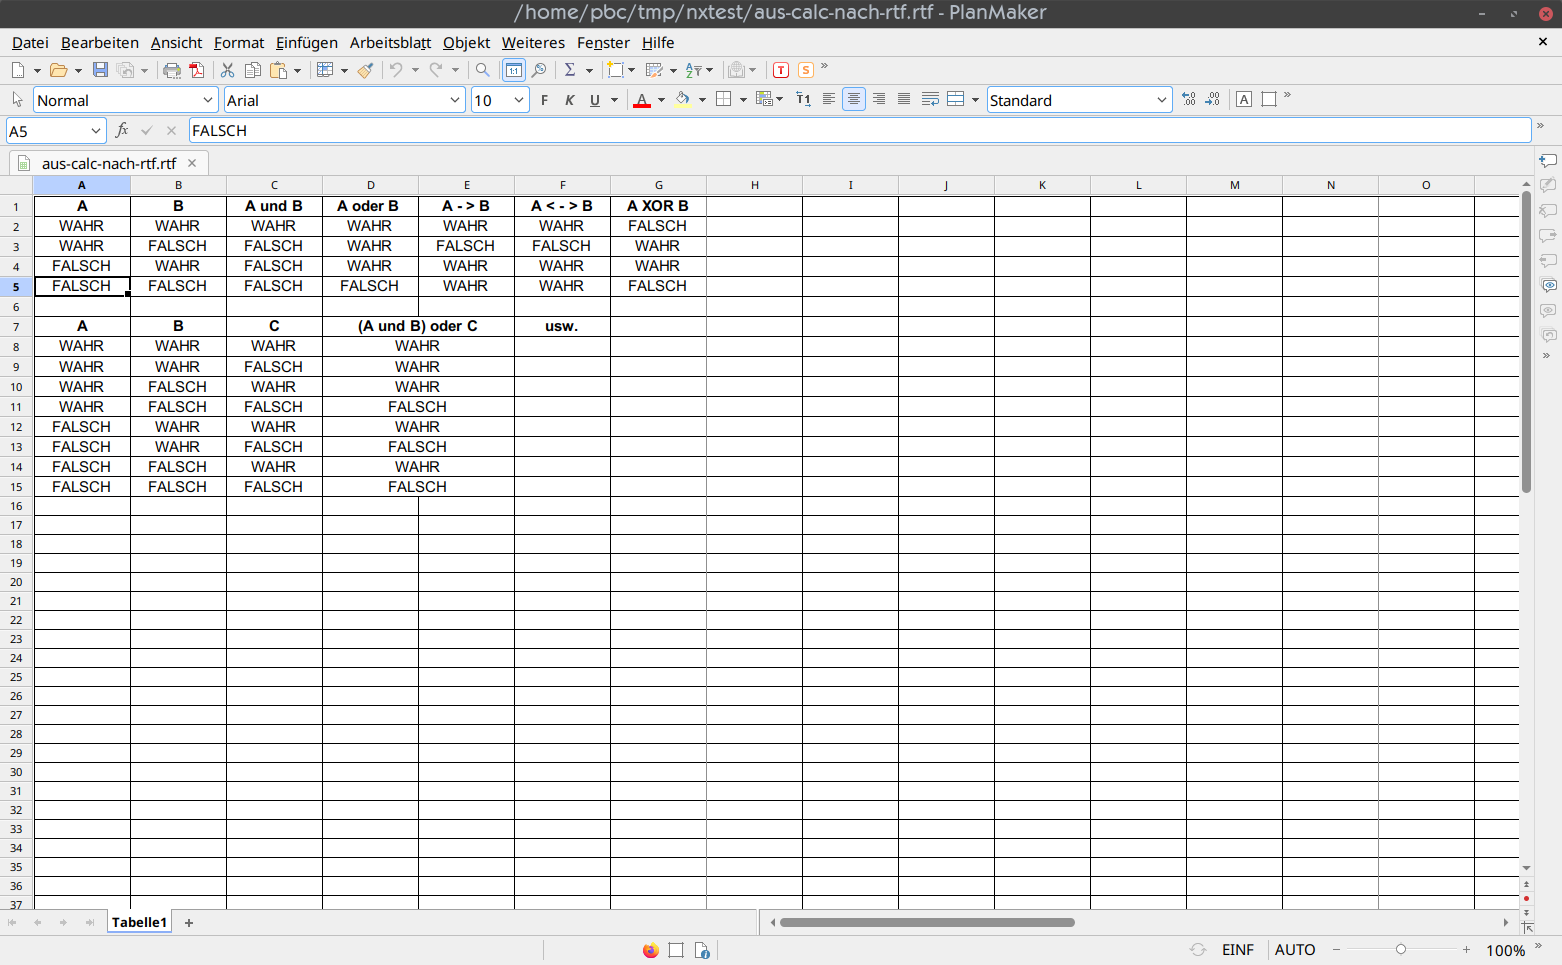Toggle underline formatting (U)
The image size is (1562, 965).
pyautogui.click(x=595, y=100)
